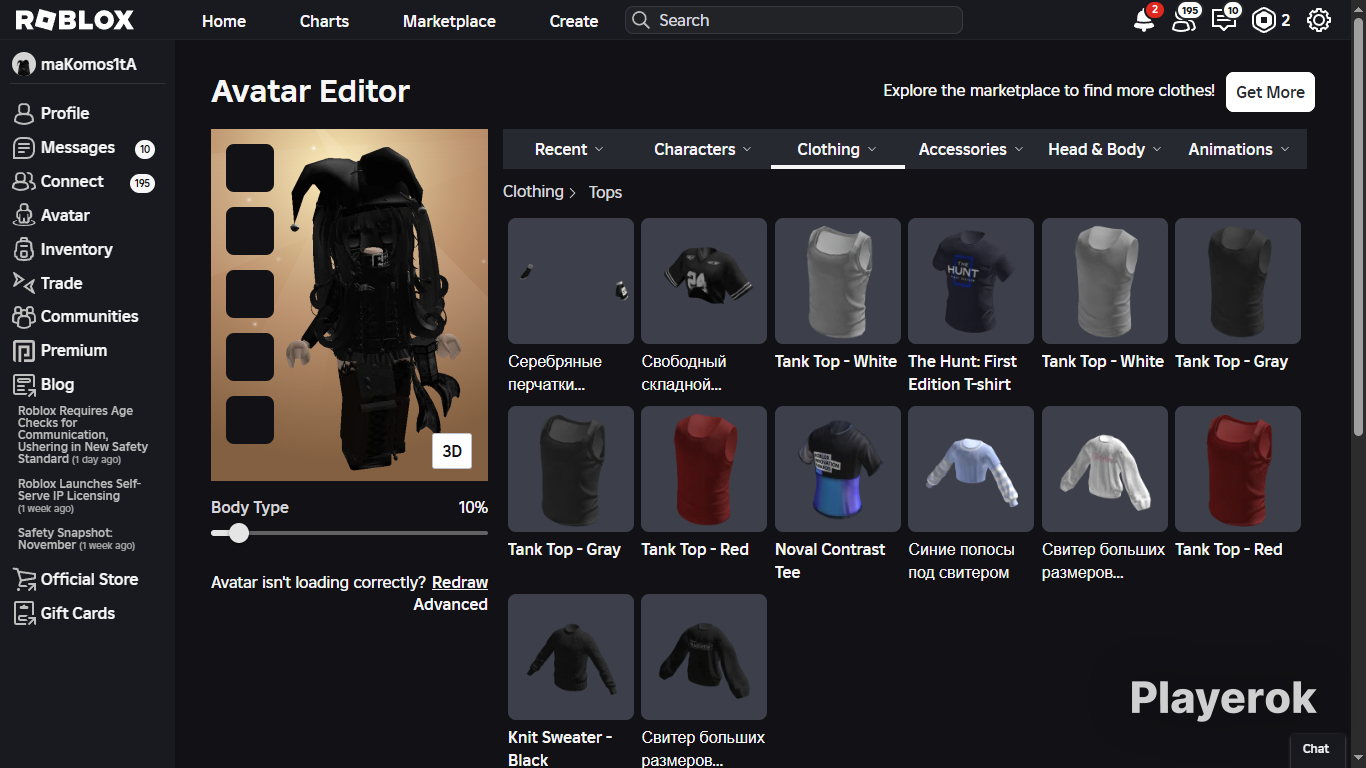This screenshot has width=1366, height=768.
Task: Open Profile from the sidebar icon
Action: point(24,113)
